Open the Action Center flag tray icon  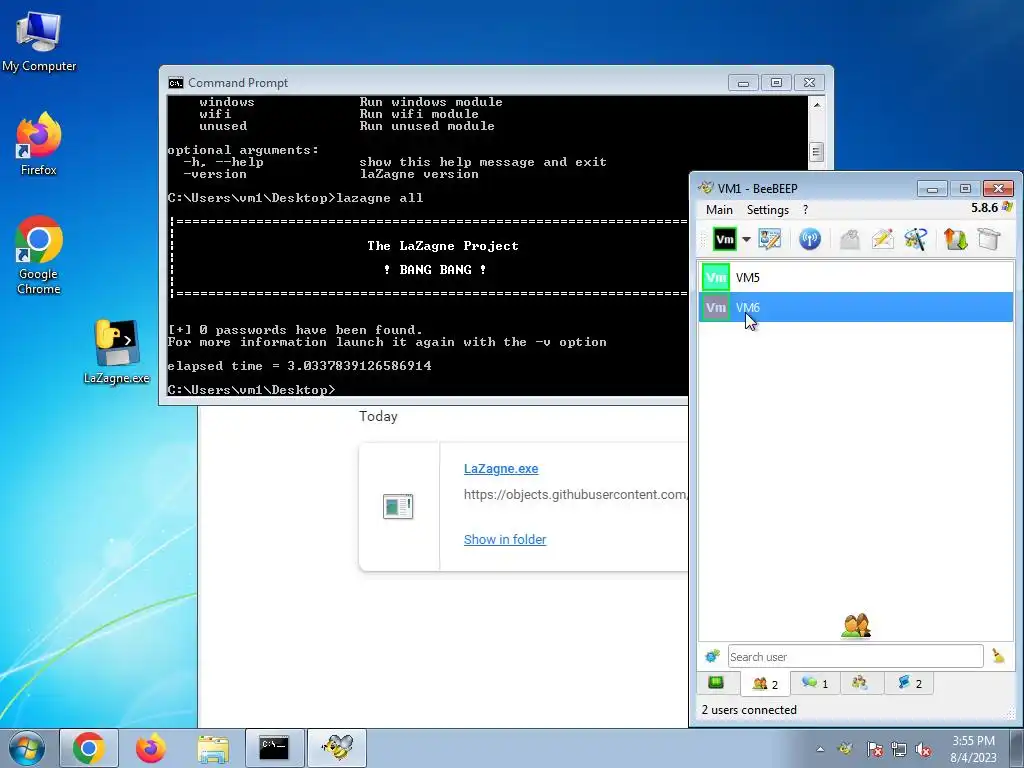click(875, 749)
